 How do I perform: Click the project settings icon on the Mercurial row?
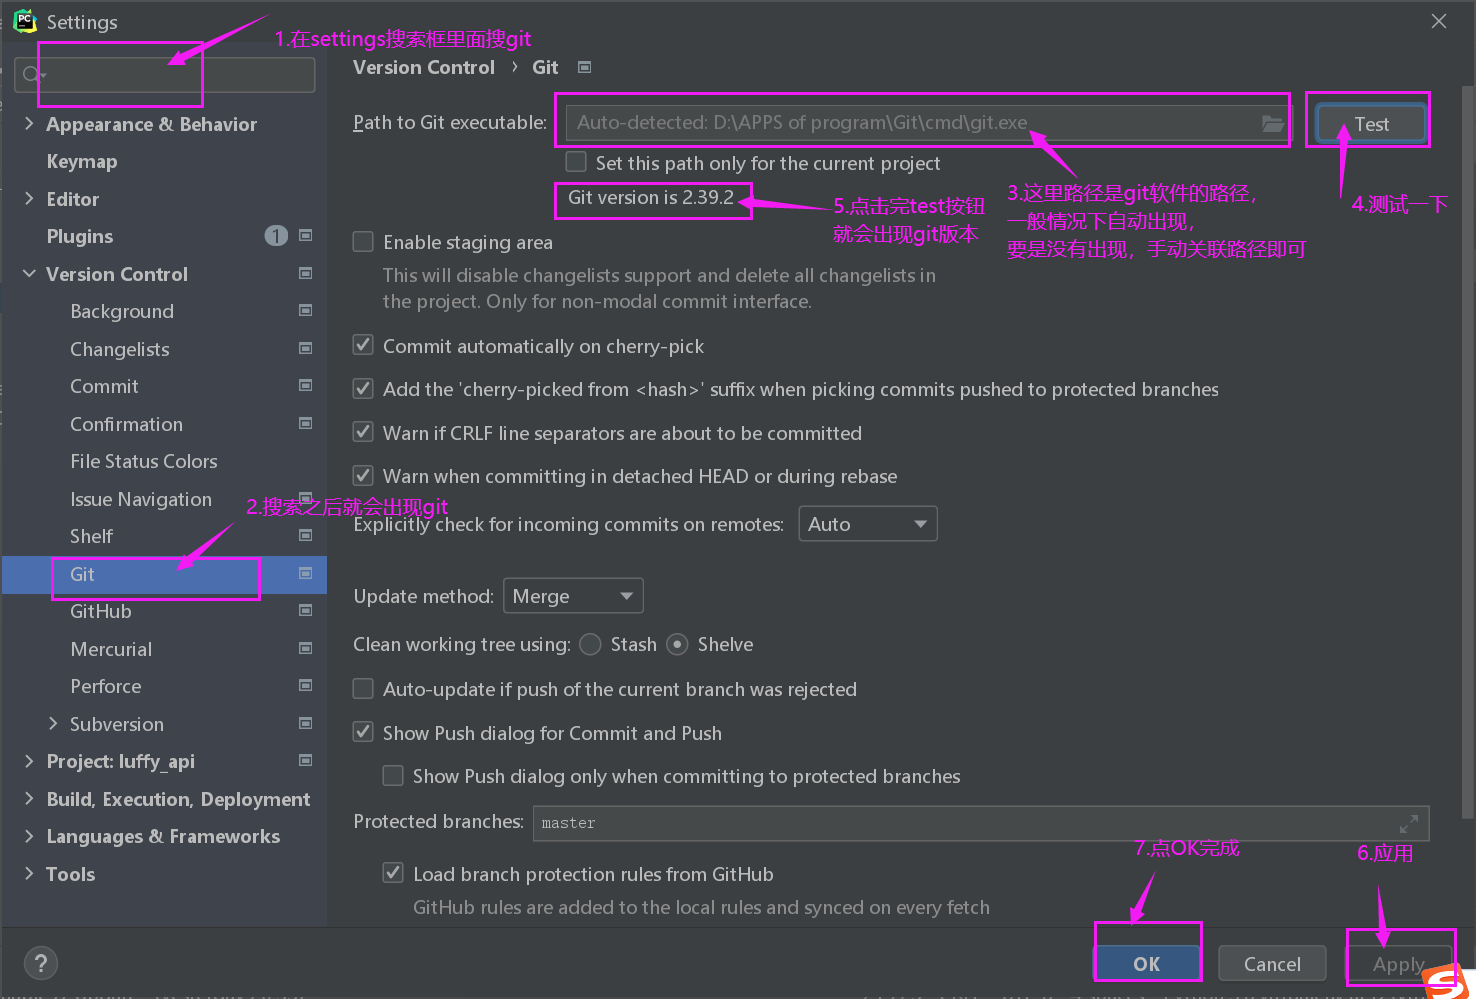[306, 648]
